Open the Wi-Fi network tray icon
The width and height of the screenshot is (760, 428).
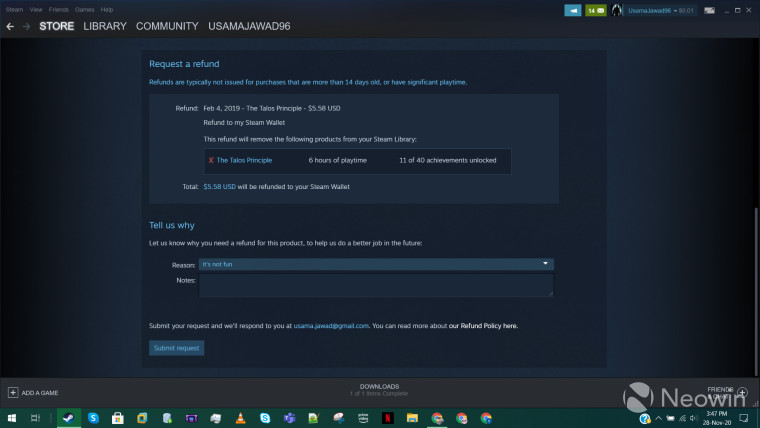(x=682, y=418)
